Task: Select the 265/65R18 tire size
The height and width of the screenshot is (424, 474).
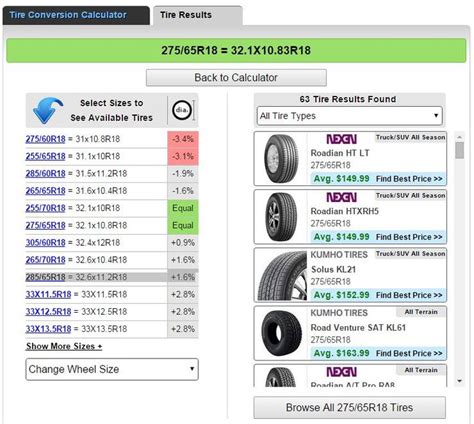Action: click(45, 191)
